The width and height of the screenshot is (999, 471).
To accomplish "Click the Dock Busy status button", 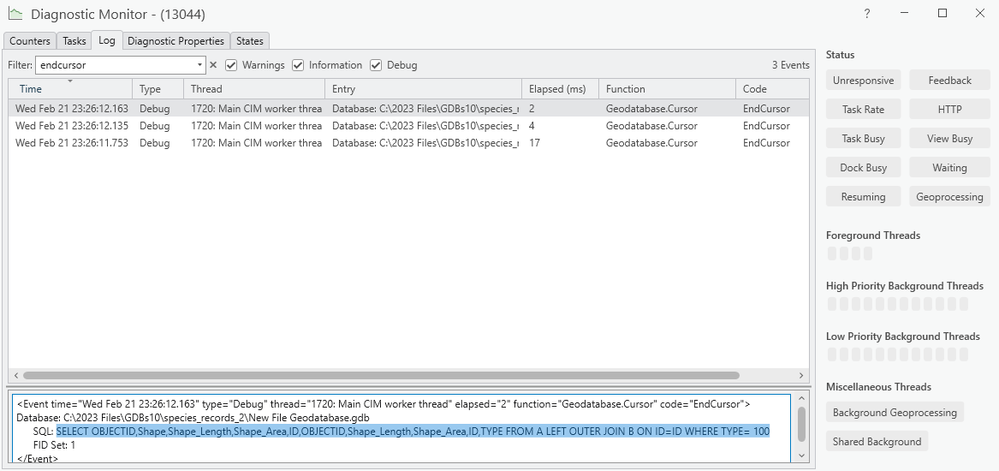I will pos(863,168).
